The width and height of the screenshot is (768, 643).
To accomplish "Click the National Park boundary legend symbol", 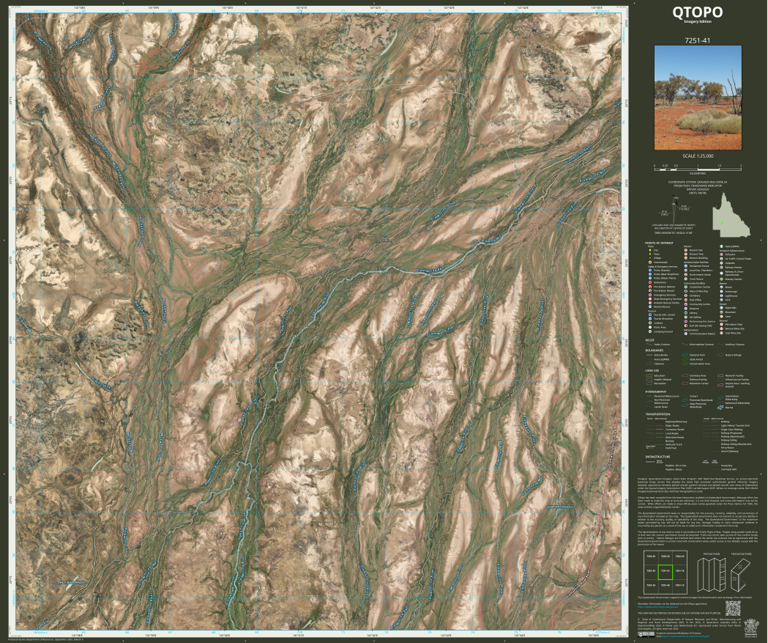I will (x=685, y=355).
